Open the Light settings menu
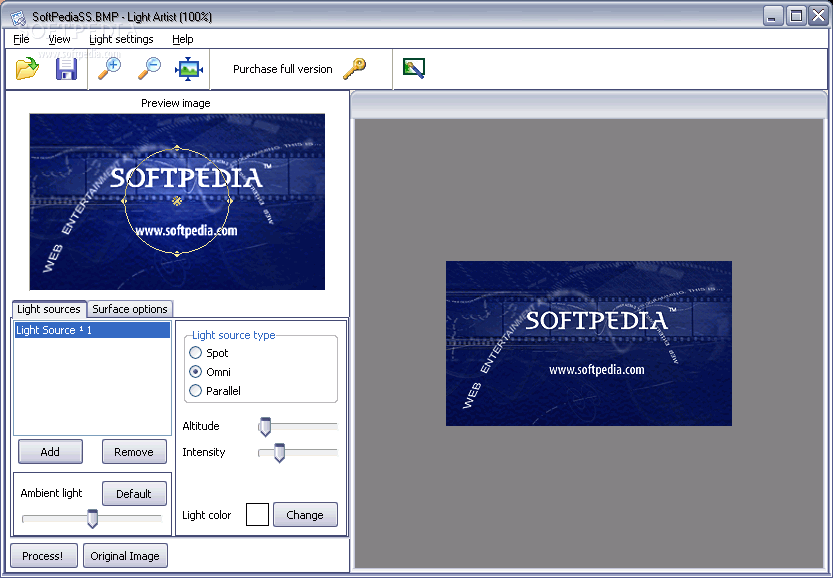This screenshot has width=833, height=578. [121, 39]
